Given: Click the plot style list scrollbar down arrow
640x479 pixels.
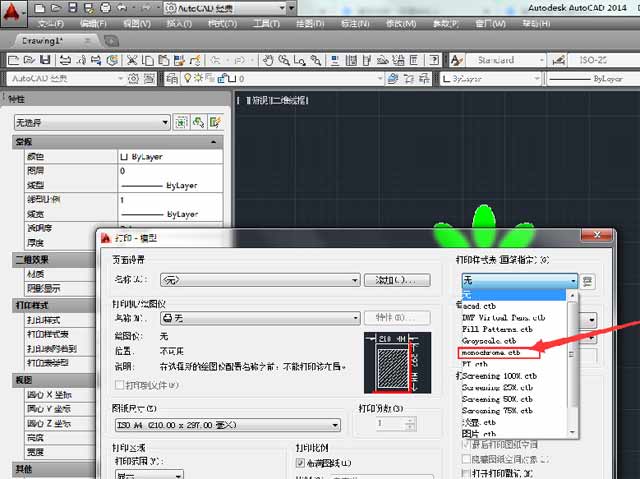Looking at the screenshot, I should click(572, 432).
